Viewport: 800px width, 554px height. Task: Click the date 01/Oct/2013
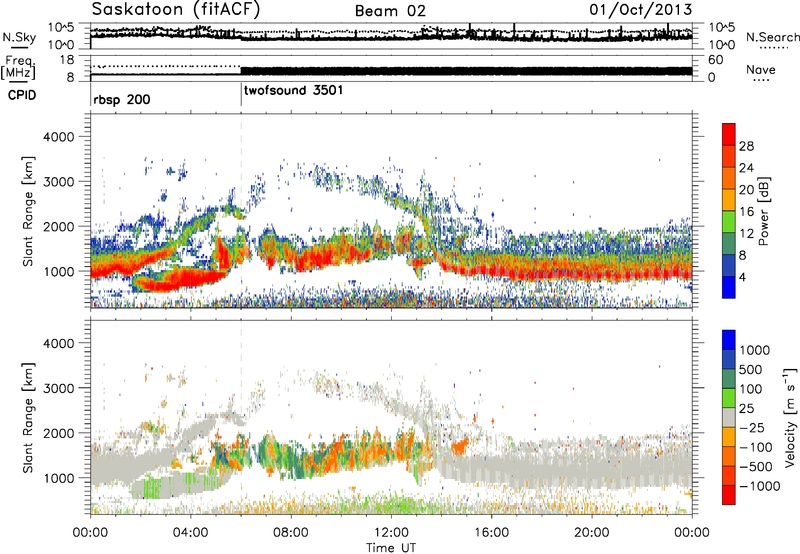641,10
